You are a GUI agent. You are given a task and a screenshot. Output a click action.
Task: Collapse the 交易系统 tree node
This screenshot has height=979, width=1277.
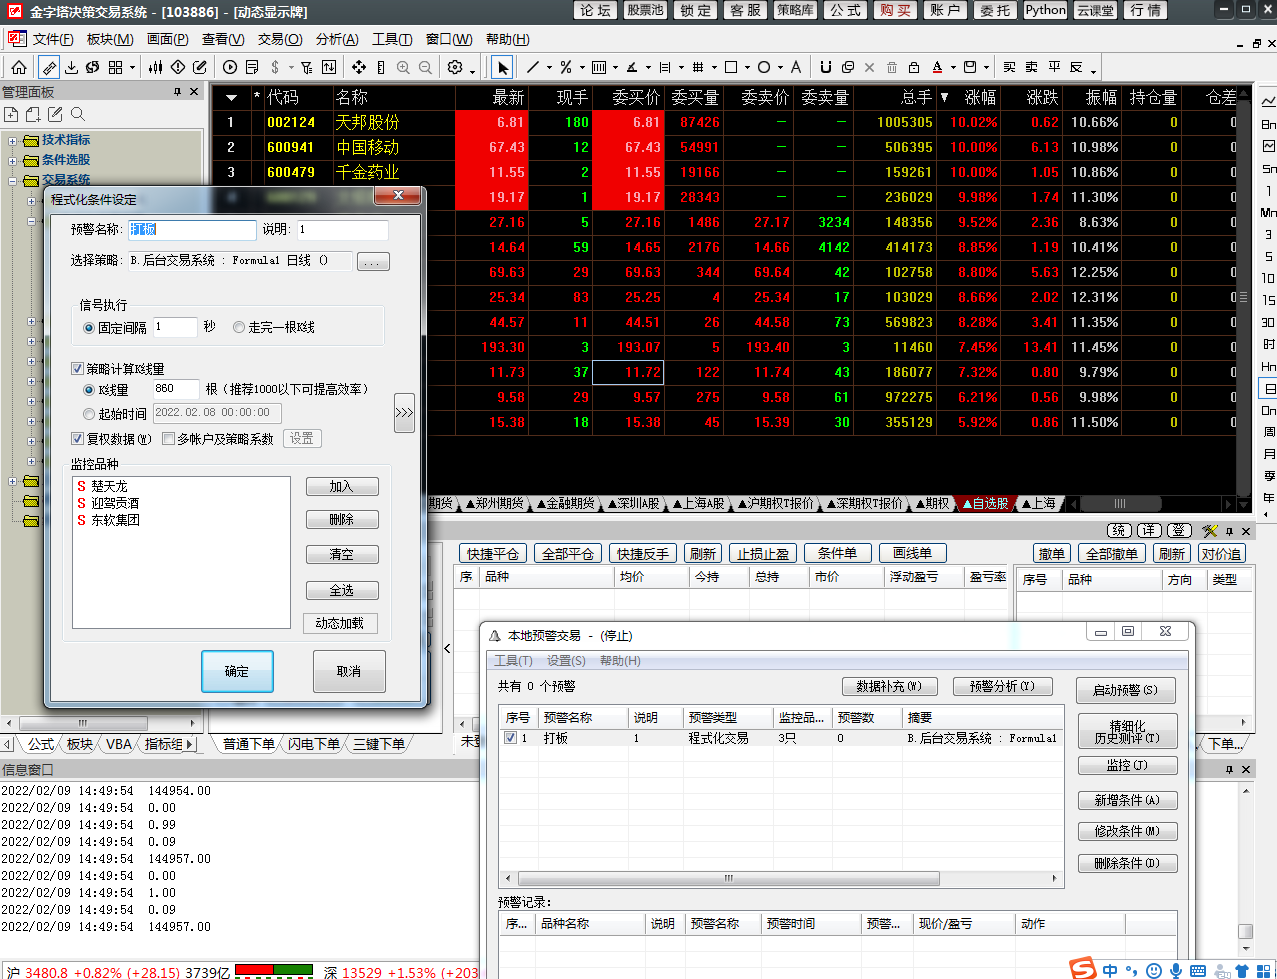pos(13,181)
